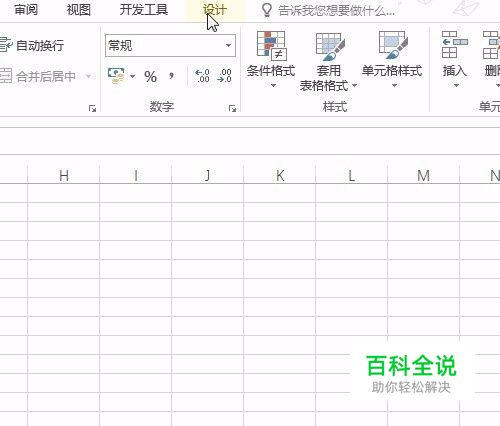Click the delete cells icon

click(492, 45)
